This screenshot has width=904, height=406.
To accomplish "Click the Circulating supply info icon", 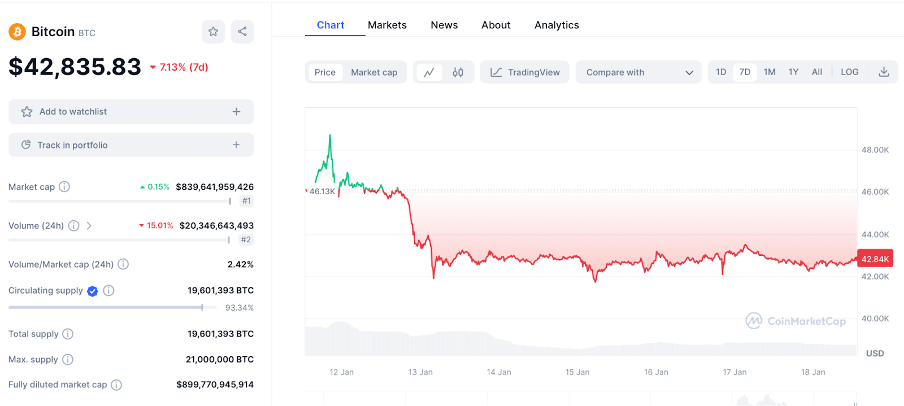I will [x=108, y=291].
